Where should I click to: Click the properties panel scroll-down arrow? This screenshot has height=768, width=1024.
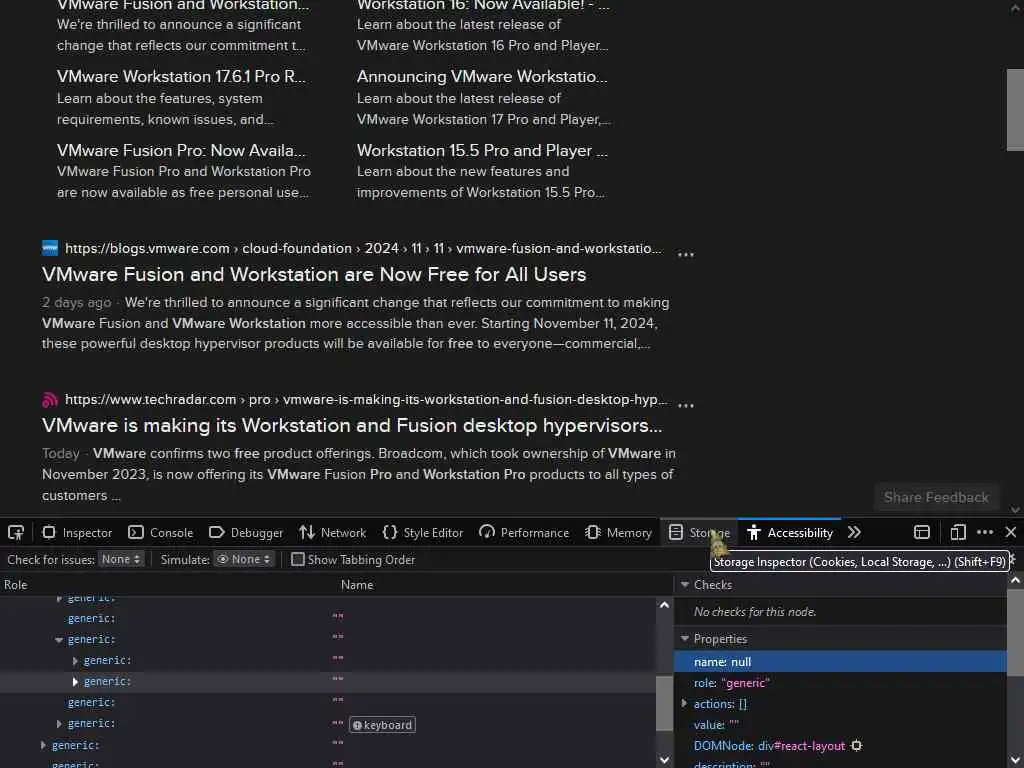pos(1015,760)
